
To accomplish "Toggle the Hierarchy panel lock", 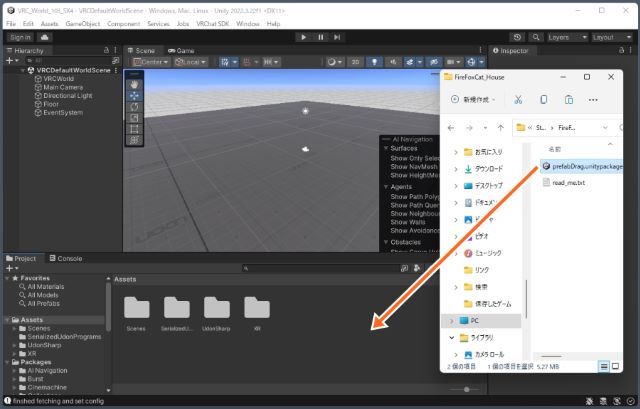I will tap(106, 50).
